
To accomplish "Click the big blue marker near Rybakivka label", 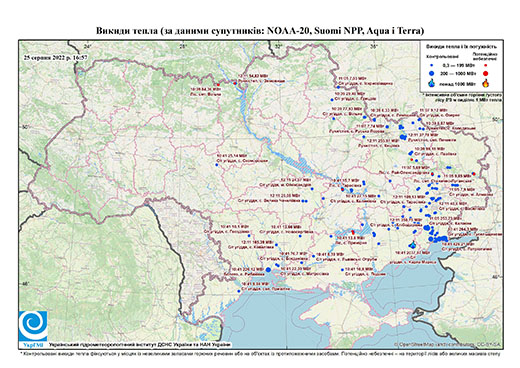I will [268, 270].
